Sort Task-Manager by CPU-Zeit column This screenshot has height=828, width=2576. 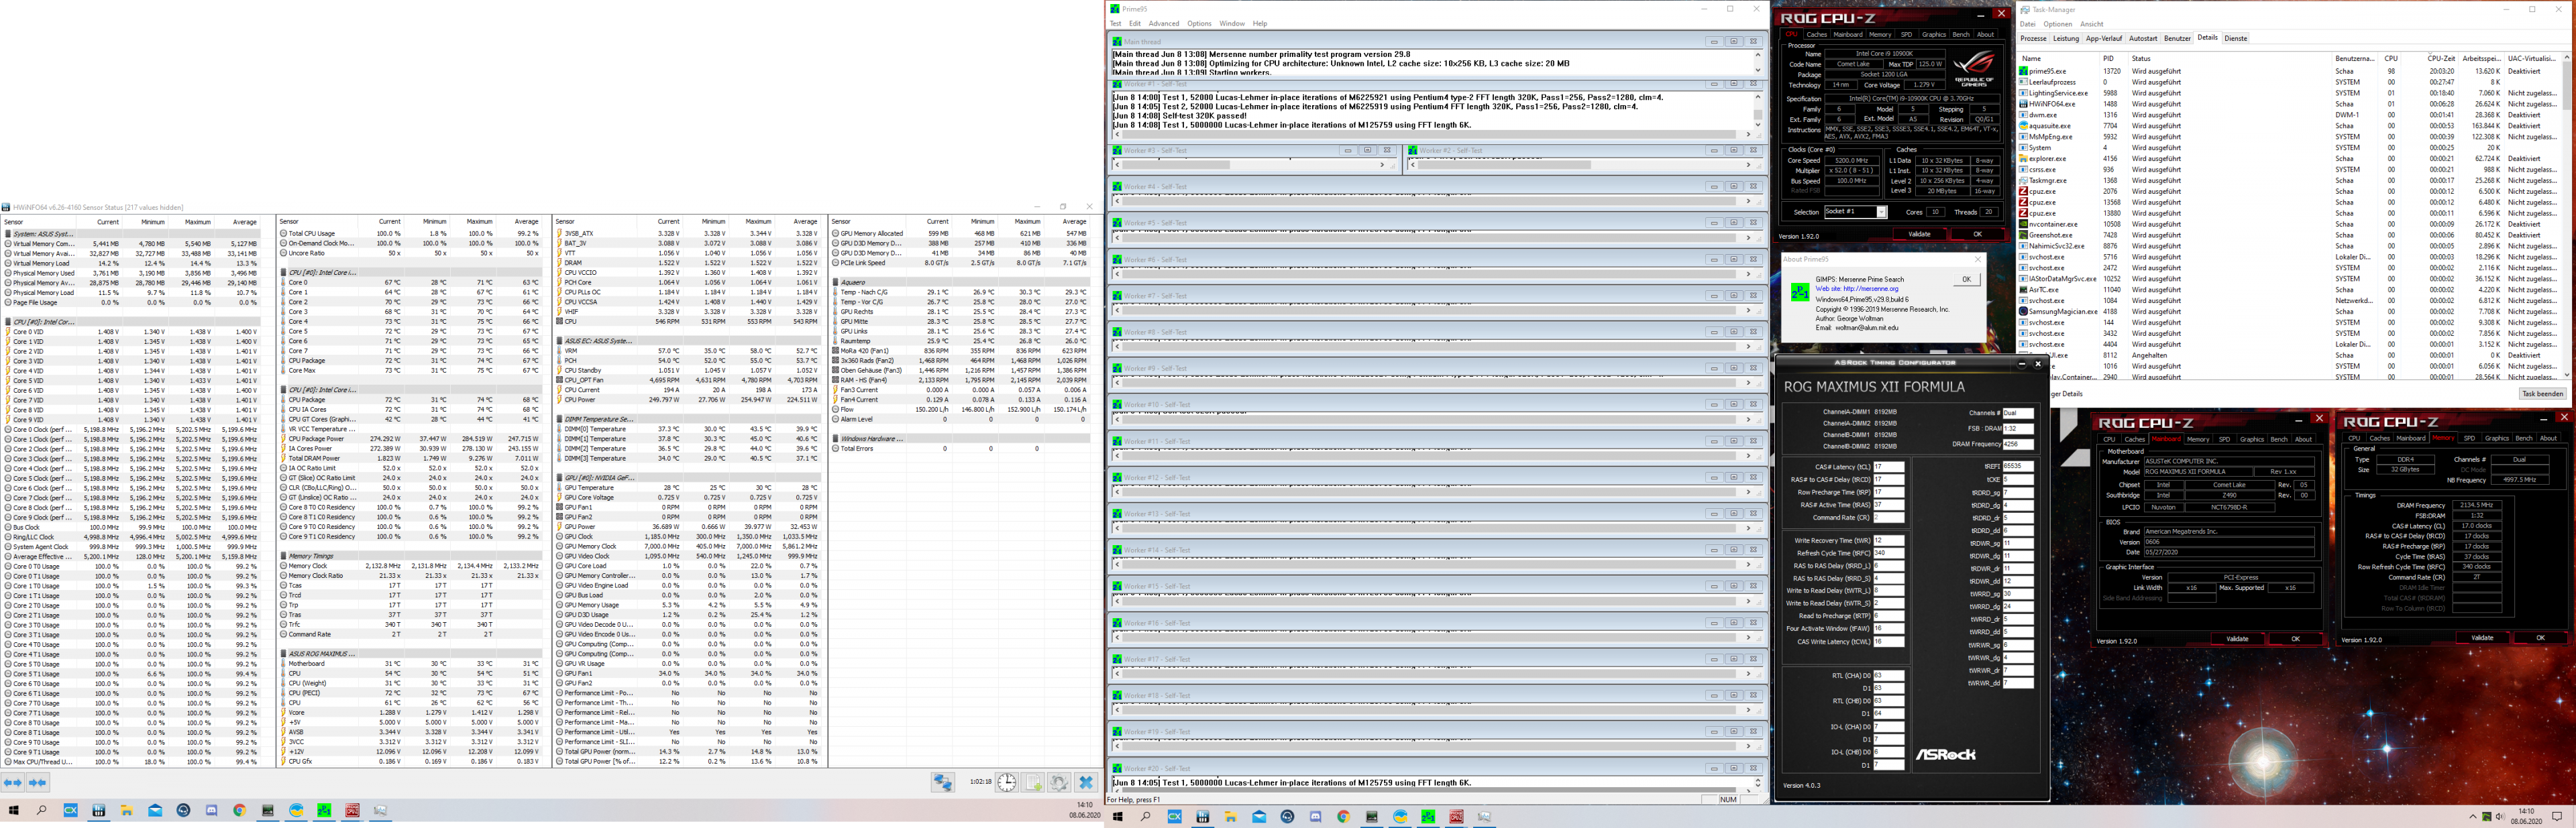[x=2441, y=58]
